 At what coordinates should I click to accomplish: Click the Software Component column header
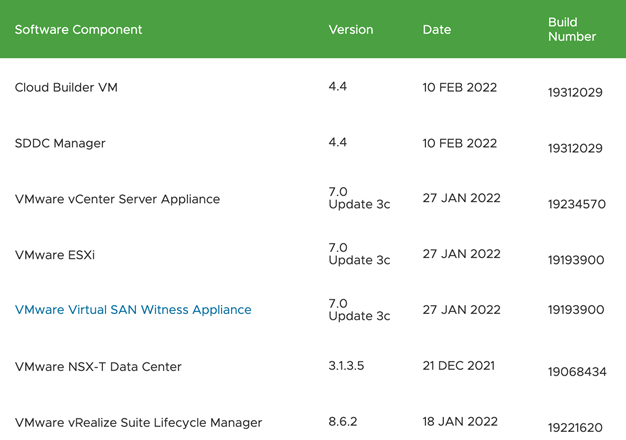click(78, 30)
